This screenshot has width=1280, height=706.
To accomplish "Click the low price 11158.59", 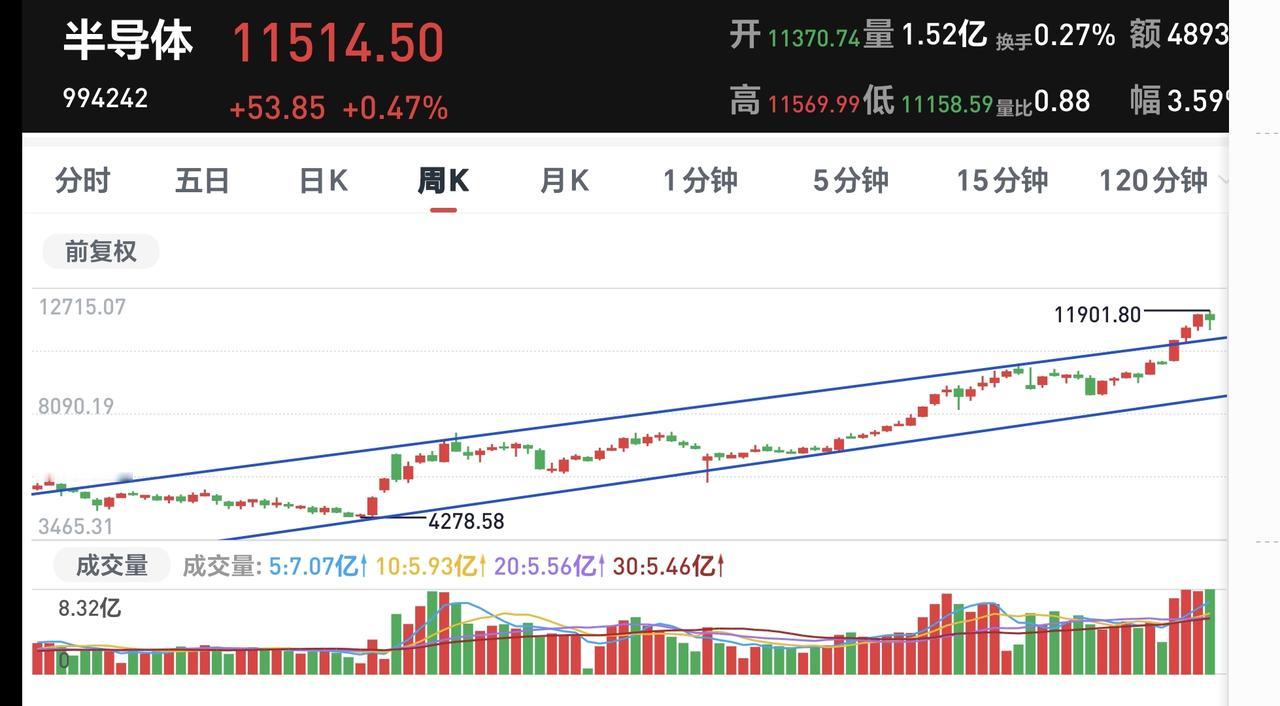I will coord(947,103).
